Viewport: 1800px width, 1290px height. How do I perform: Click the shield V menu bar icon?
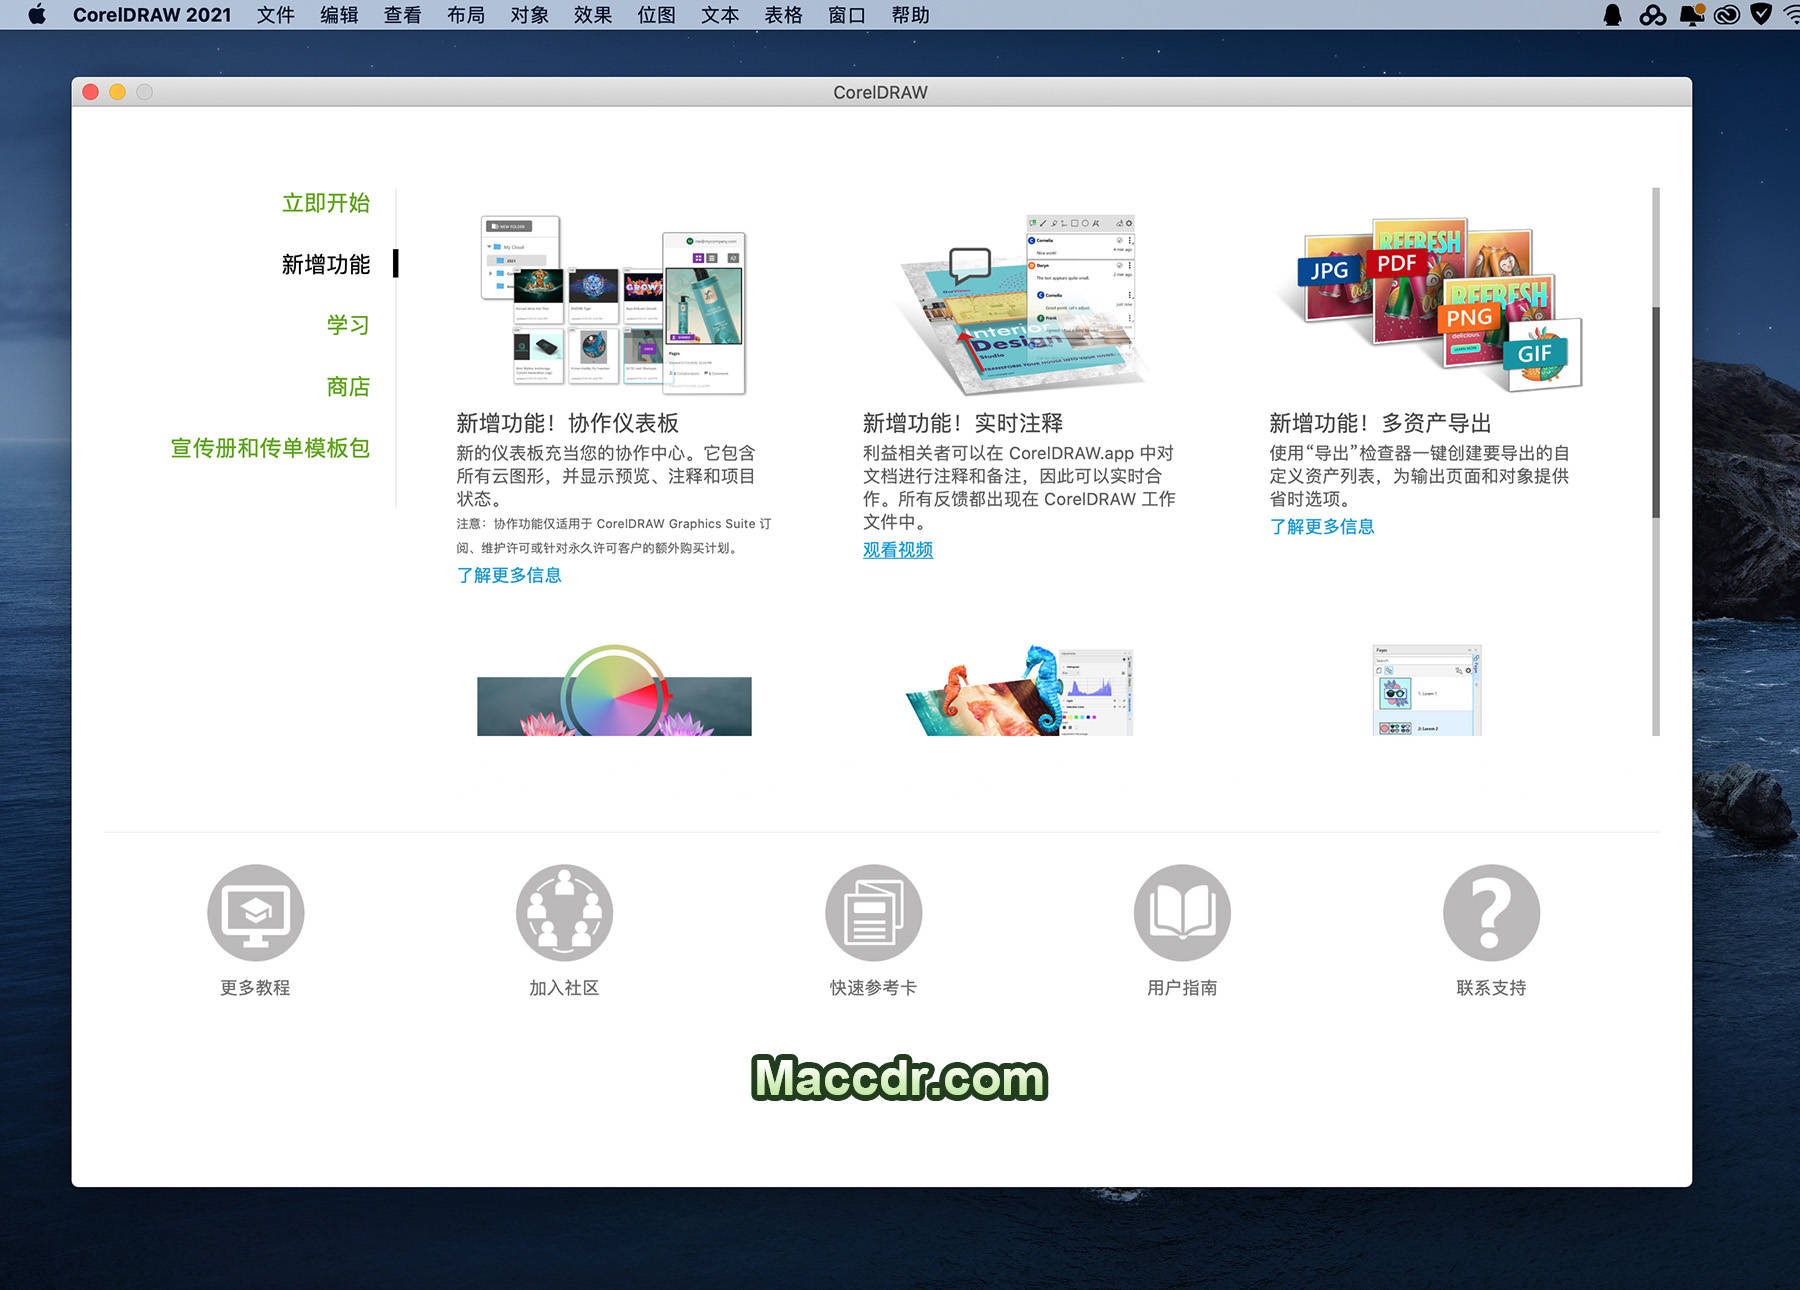click(x=1762, y=15)
